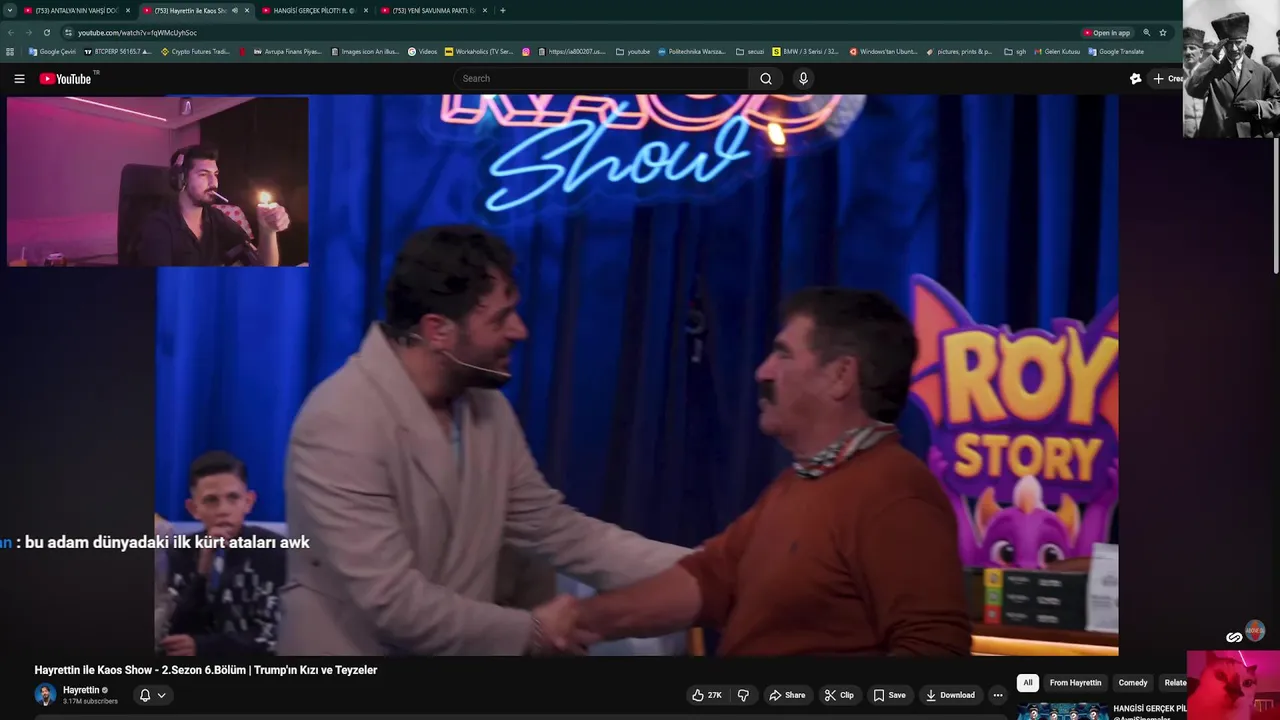
Task: Open Windows'tan Ubuntu bookmark
Action: (883, 52)
